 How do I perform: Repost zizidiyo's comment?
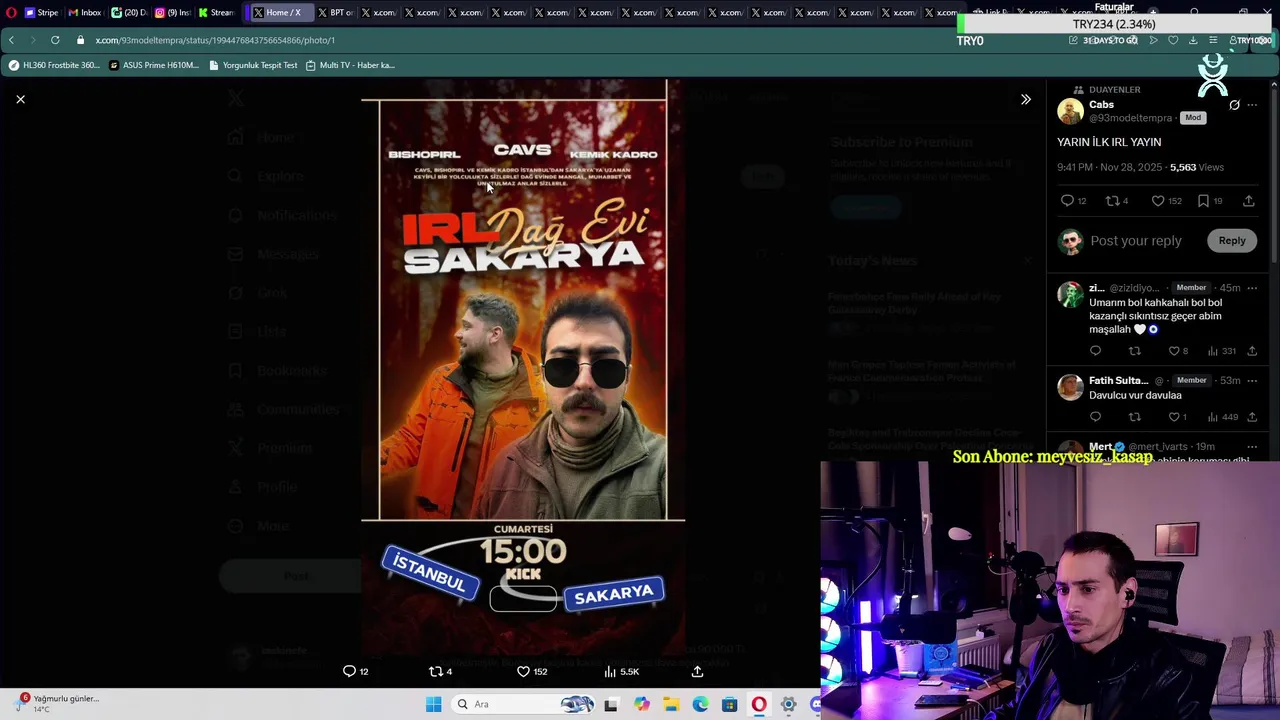[1134, 351]
